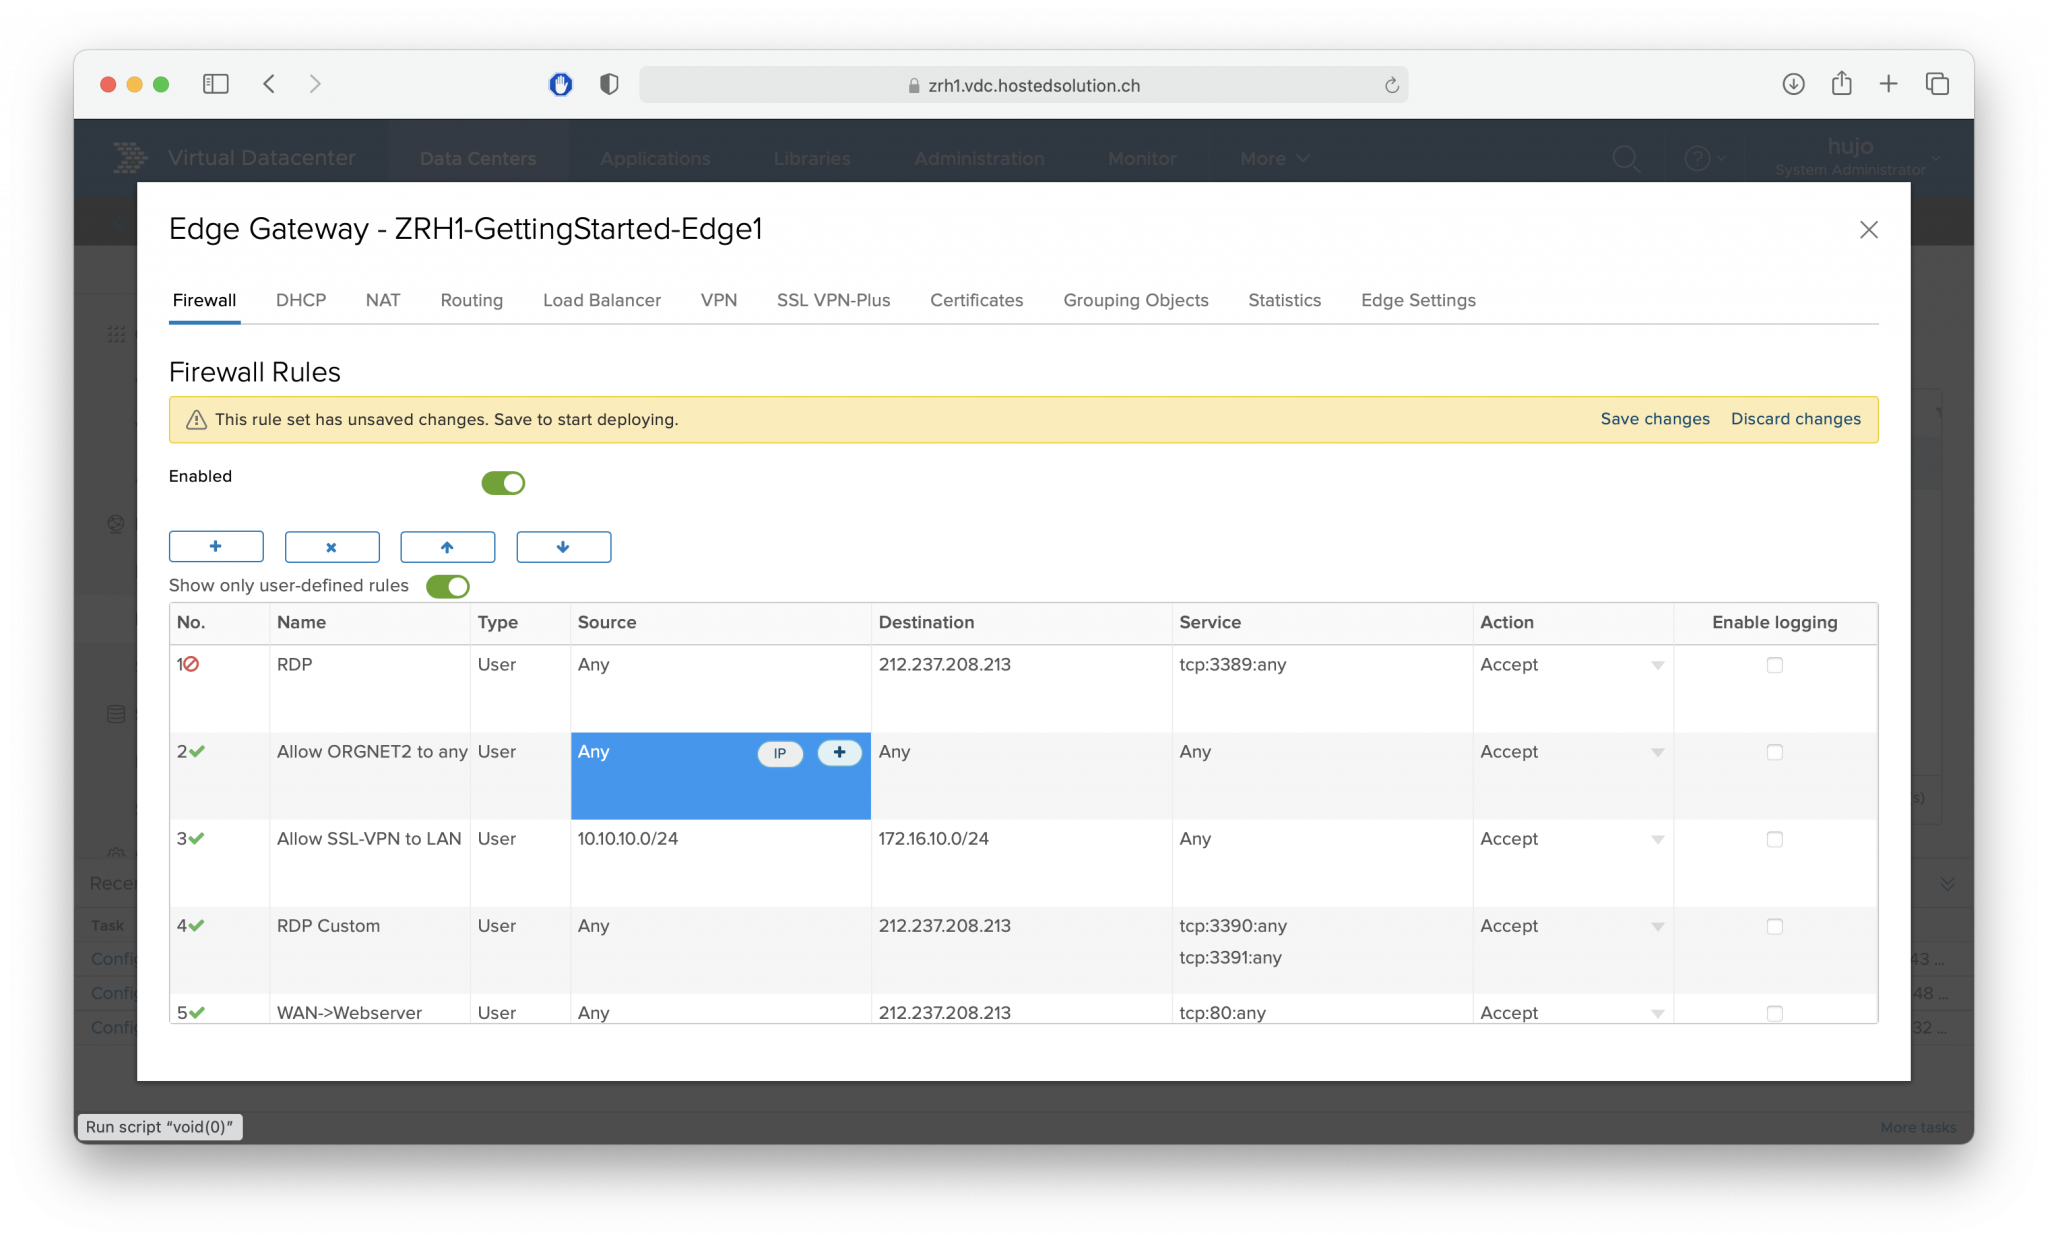
Task: Enable logging for RDP Custom rule
Action: pos(1775,926)
